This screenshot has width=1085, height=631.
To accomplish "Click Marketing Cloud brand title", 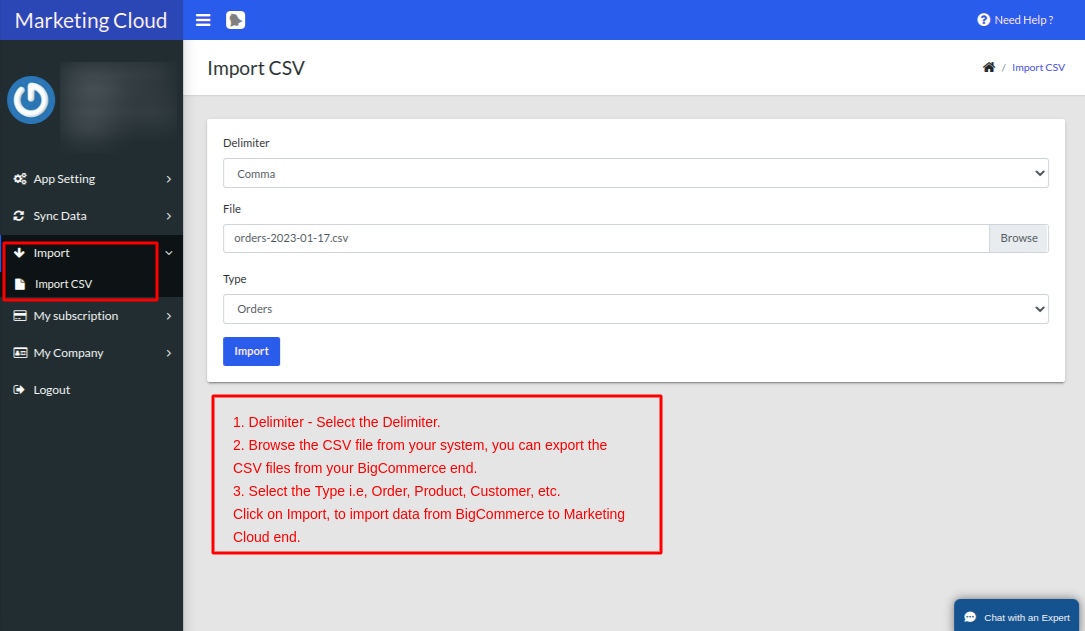I will point(91,21).
